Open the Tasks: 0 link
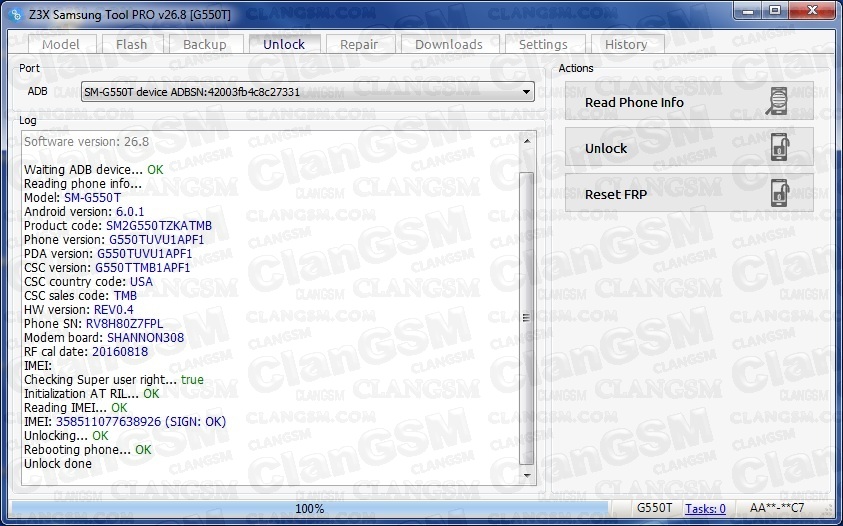The height and width of the screenshot is (526, 843). (x=705, y=508)
